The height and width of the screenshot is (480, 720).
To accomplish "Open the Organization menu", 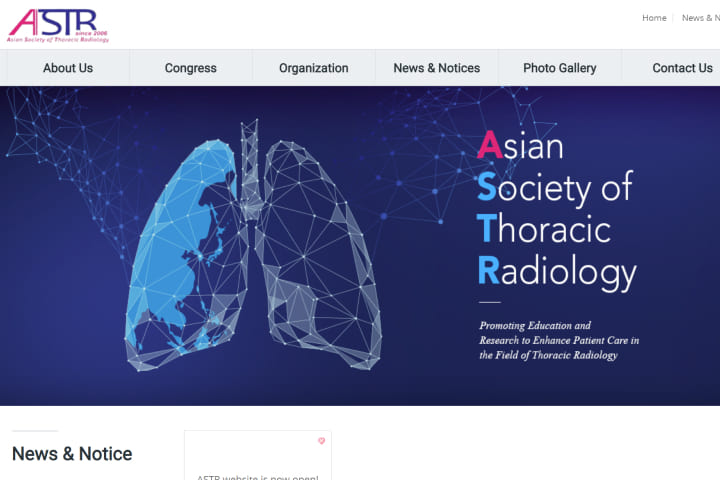I will tap(314, 68).
